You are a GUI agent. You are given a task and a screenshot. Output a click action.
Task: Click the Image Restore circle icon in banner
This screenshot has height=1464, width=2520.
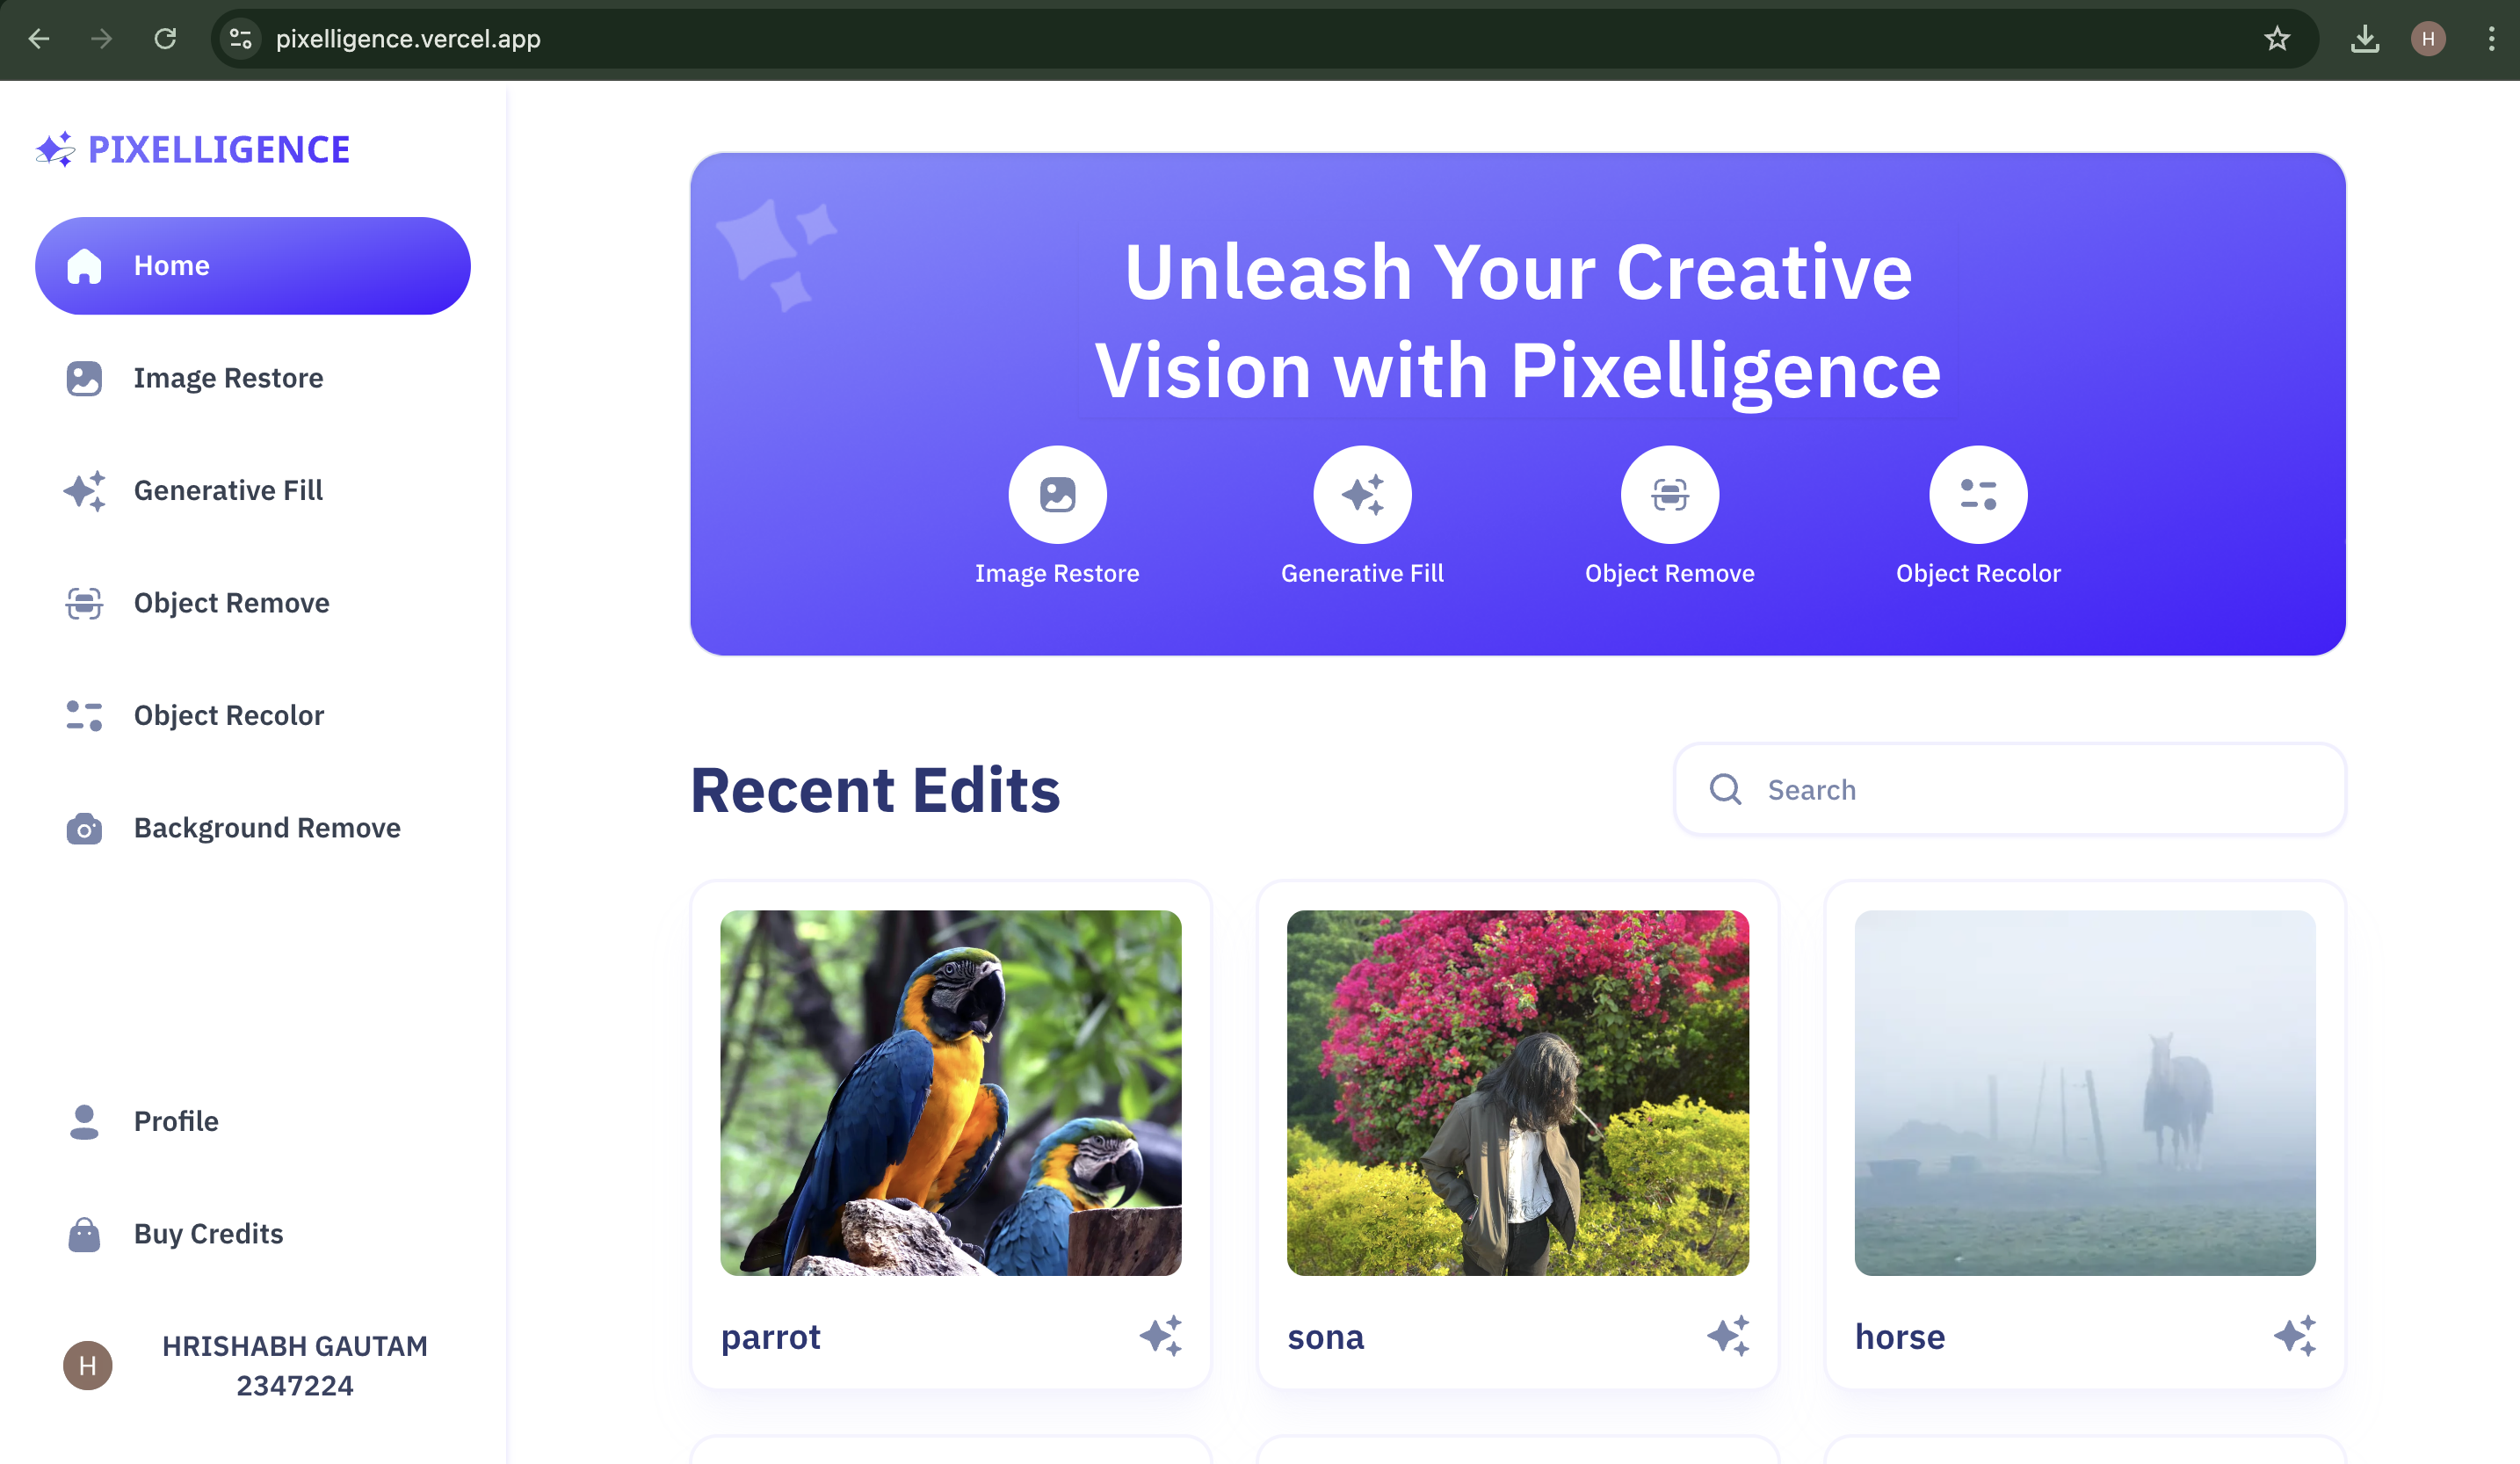(1057, 494)
